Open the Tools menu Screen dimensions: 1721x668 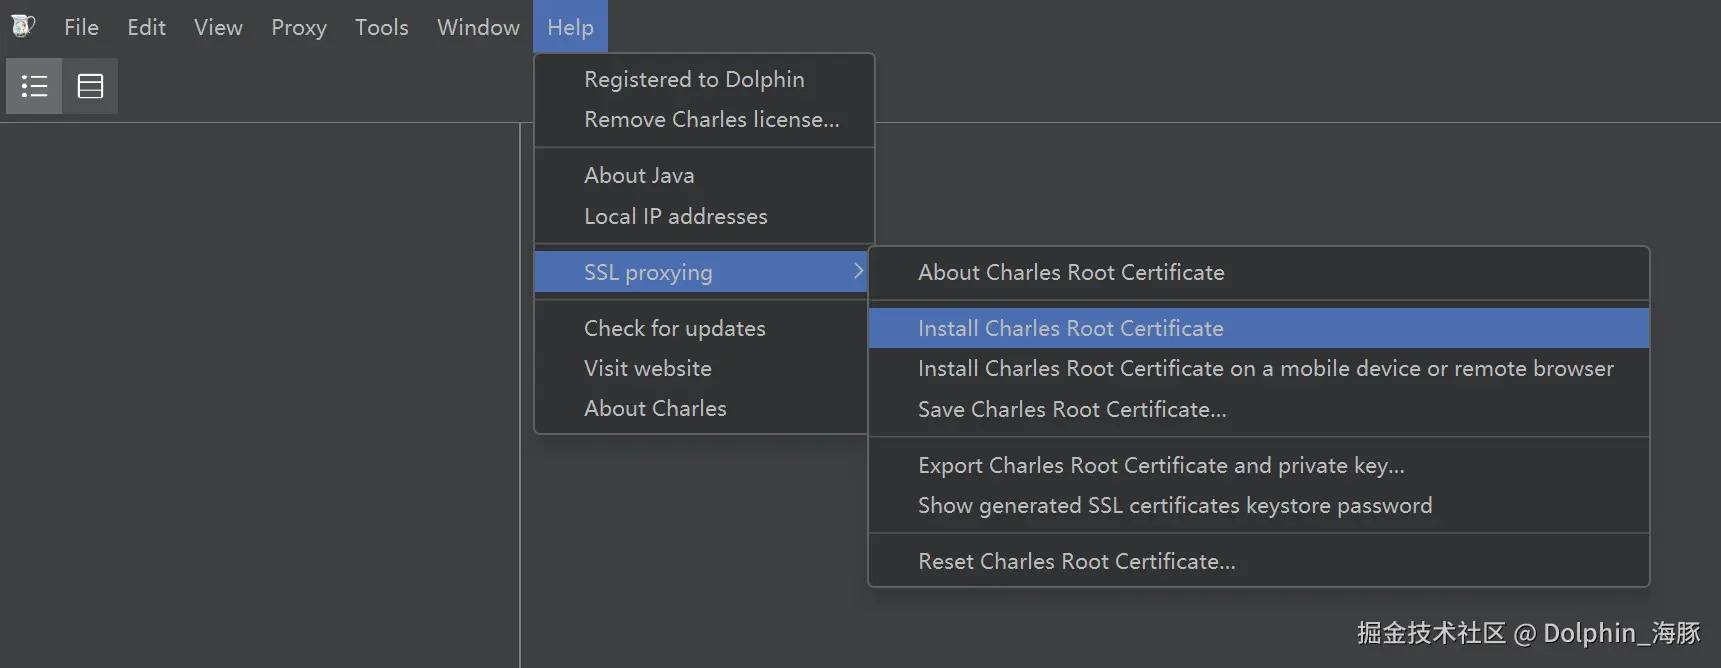(382, 27)
